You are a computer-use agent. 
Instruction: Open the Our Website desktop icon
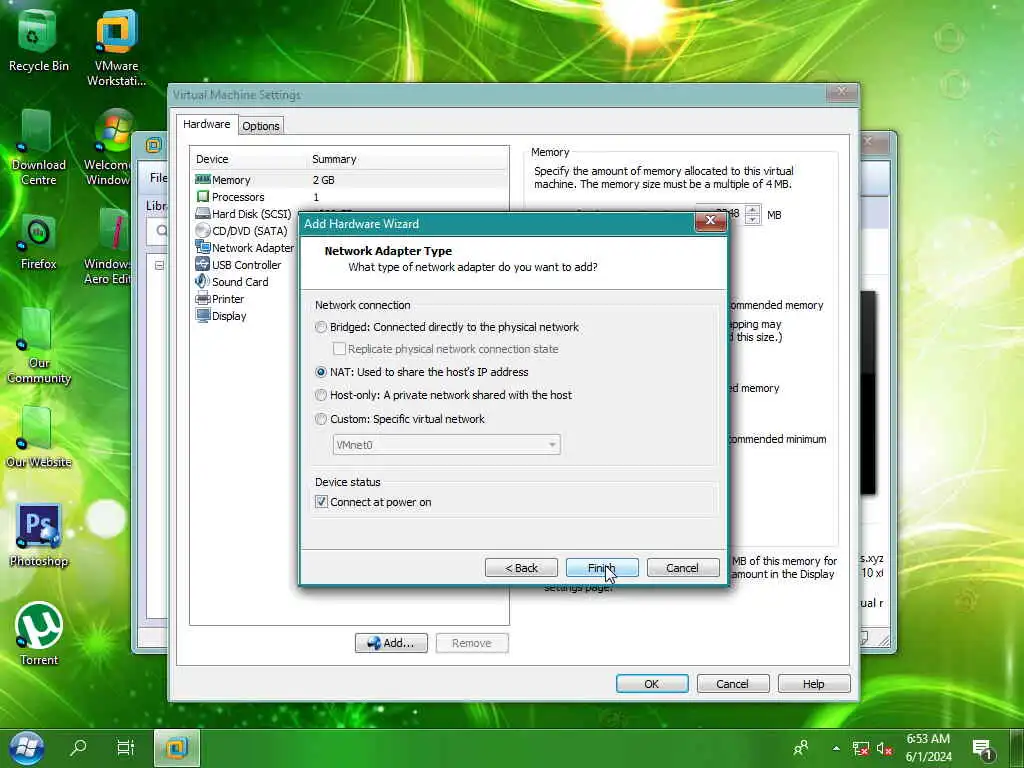tap(38, 438)
